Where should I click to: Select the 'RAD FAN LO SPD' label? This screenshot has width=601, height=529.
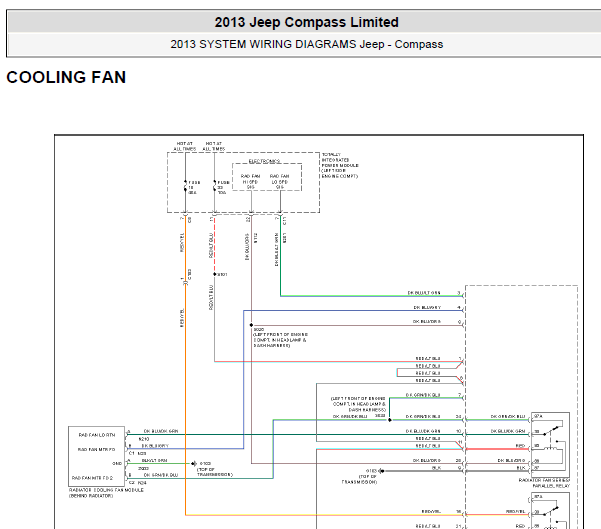280,181
